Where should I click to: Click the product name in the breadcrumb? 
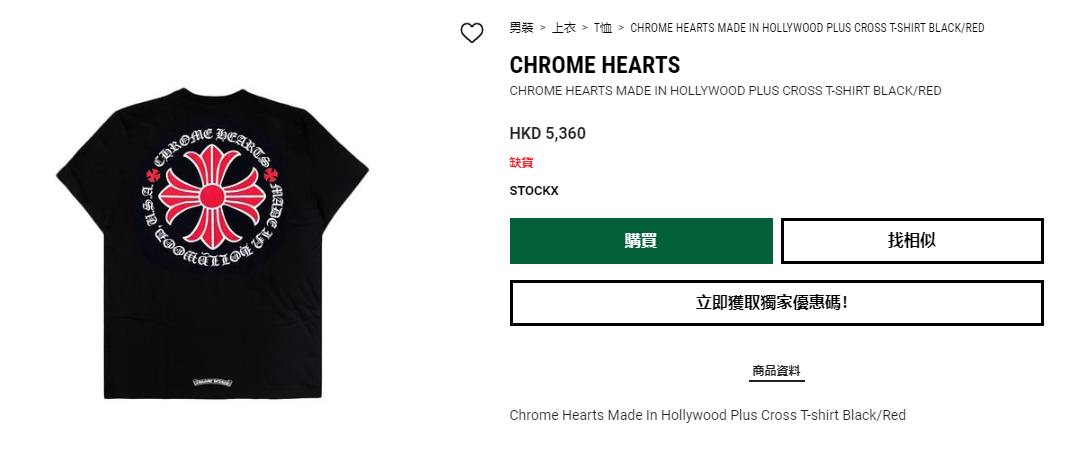[807, 28]
